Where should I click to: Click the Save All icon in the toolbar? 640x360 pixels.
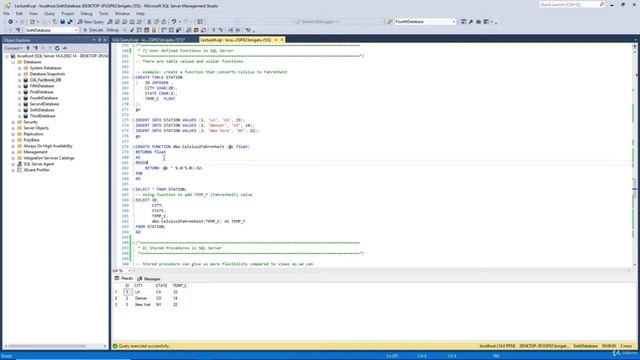[x=70, y=22]
